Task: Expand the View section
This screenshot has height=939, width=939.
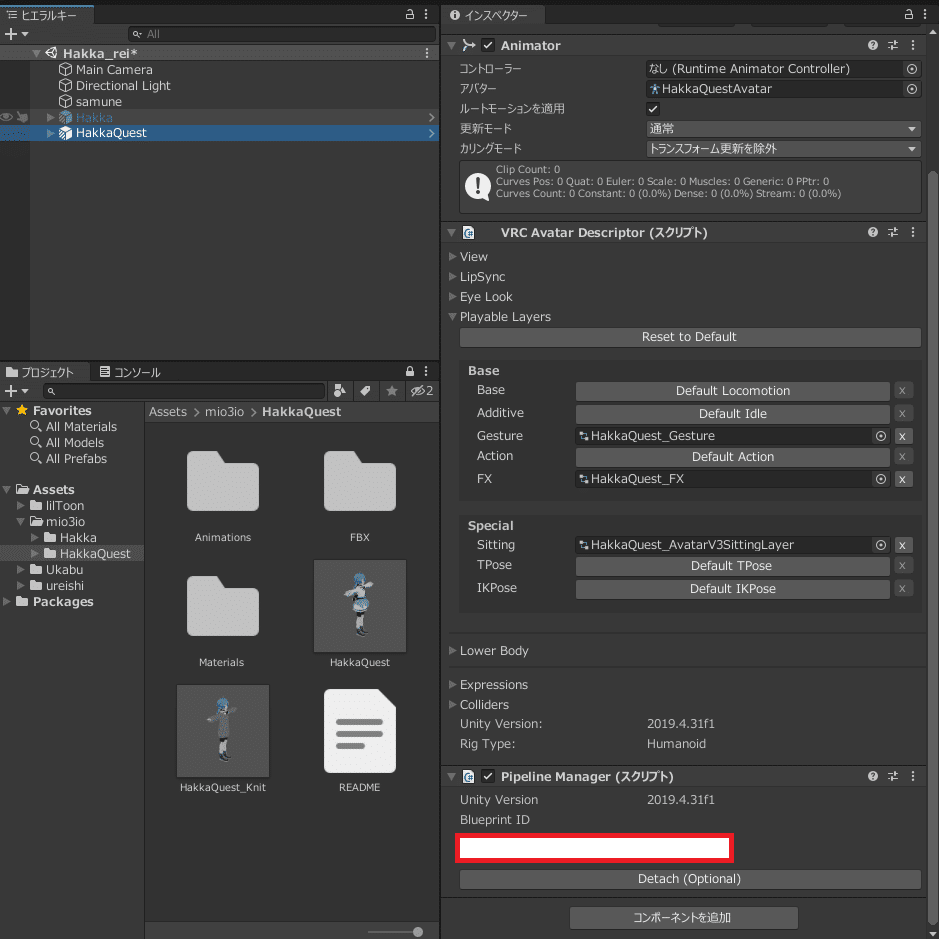Action: (453, 256)
